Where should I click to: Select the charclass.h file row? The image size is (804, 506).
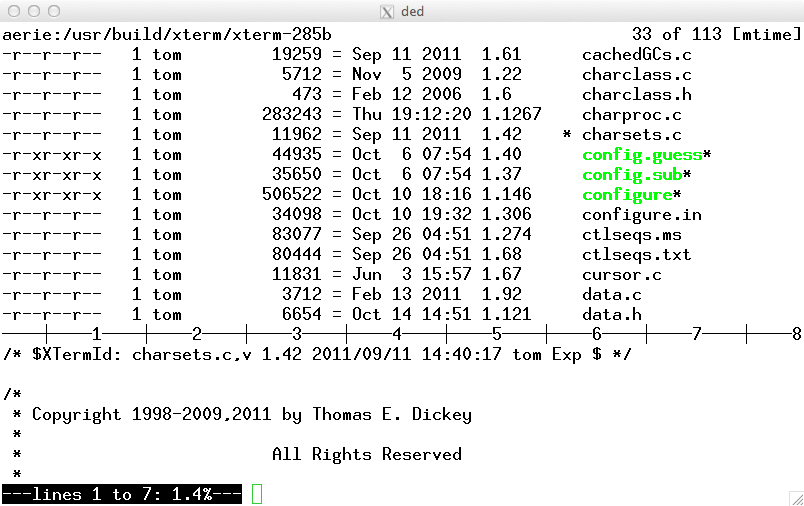pyautogui.click(x=636, y=95)
